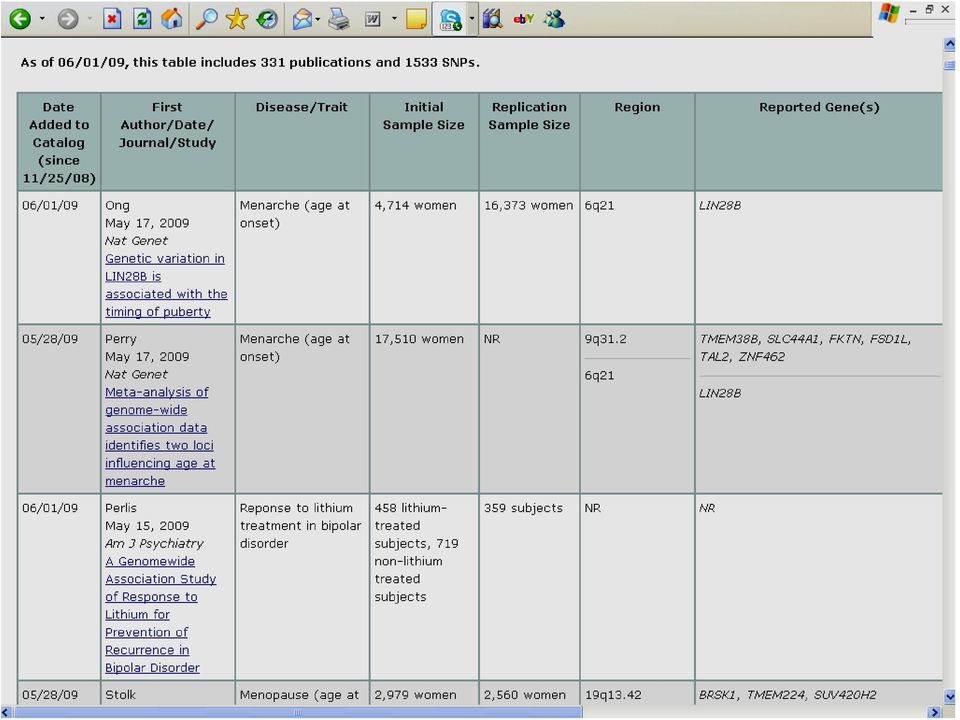Open 'Meta-analysis of genome-wide association data' link
The height and width of the screenshot is (720, 960).
(x=160, y=436)
